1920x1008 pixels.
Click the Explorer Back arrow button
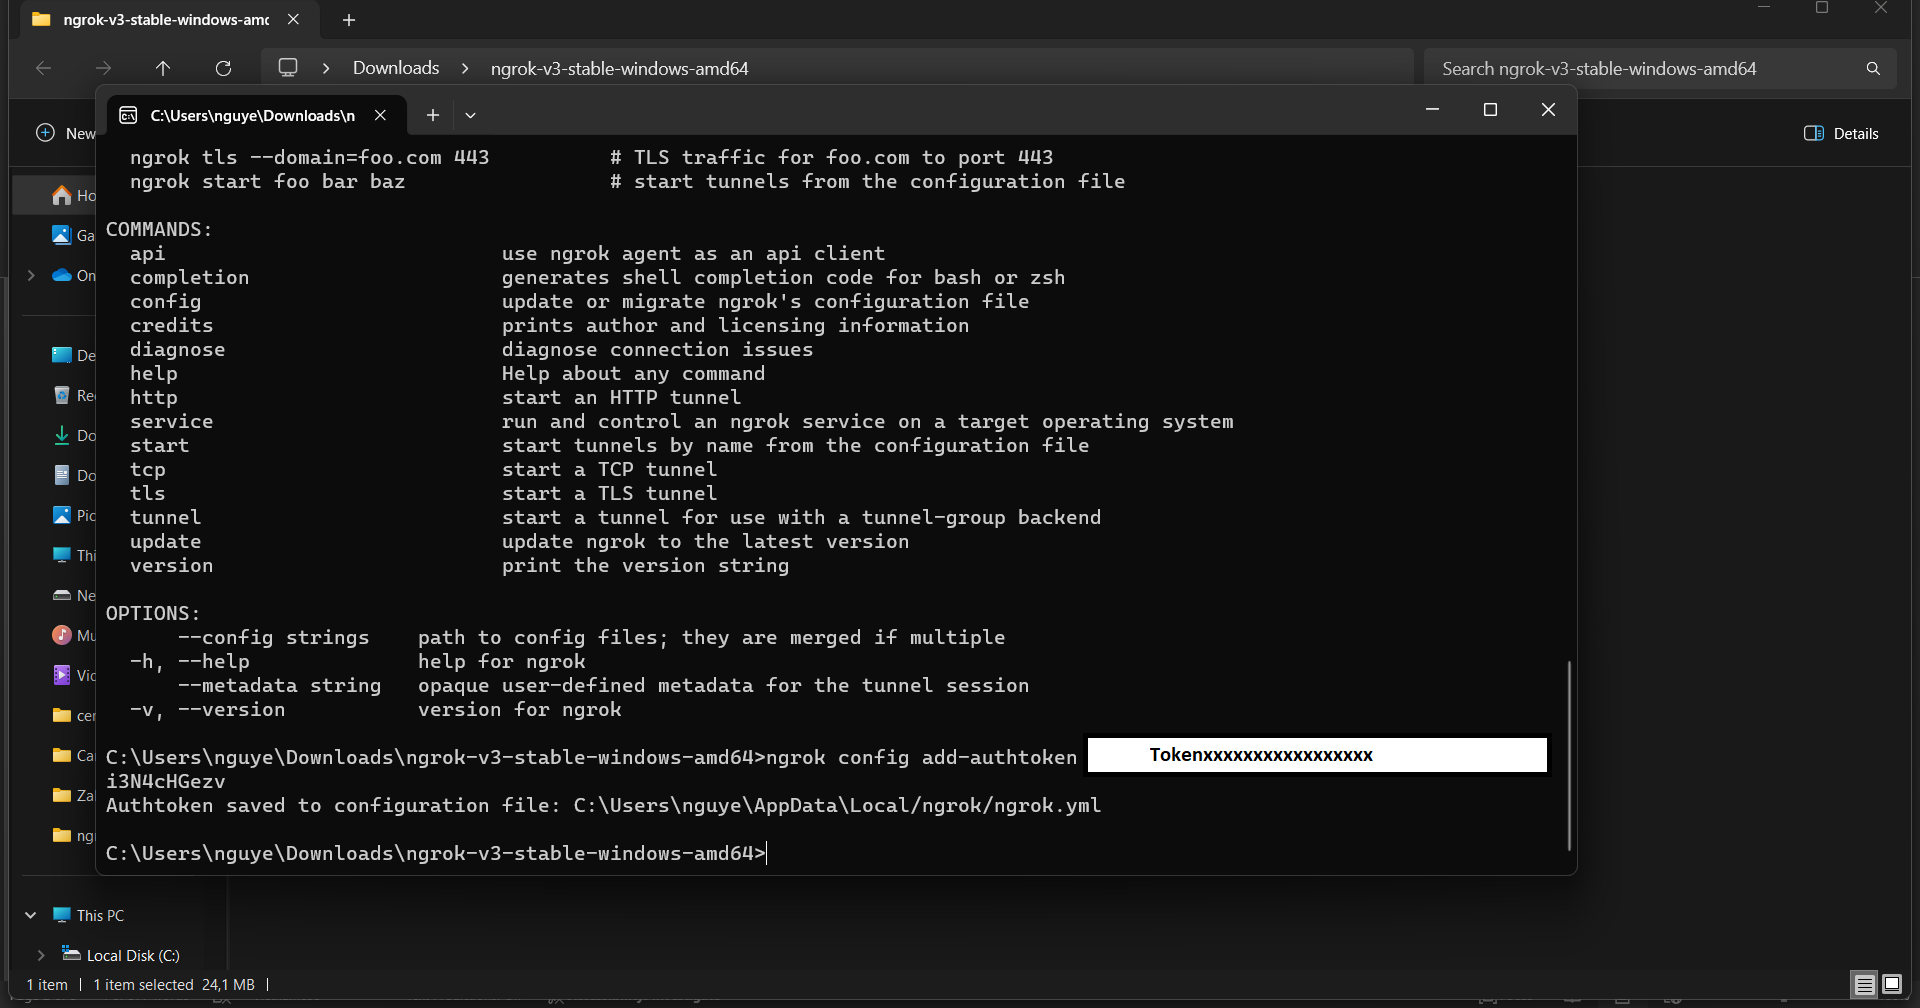point(43,68)
